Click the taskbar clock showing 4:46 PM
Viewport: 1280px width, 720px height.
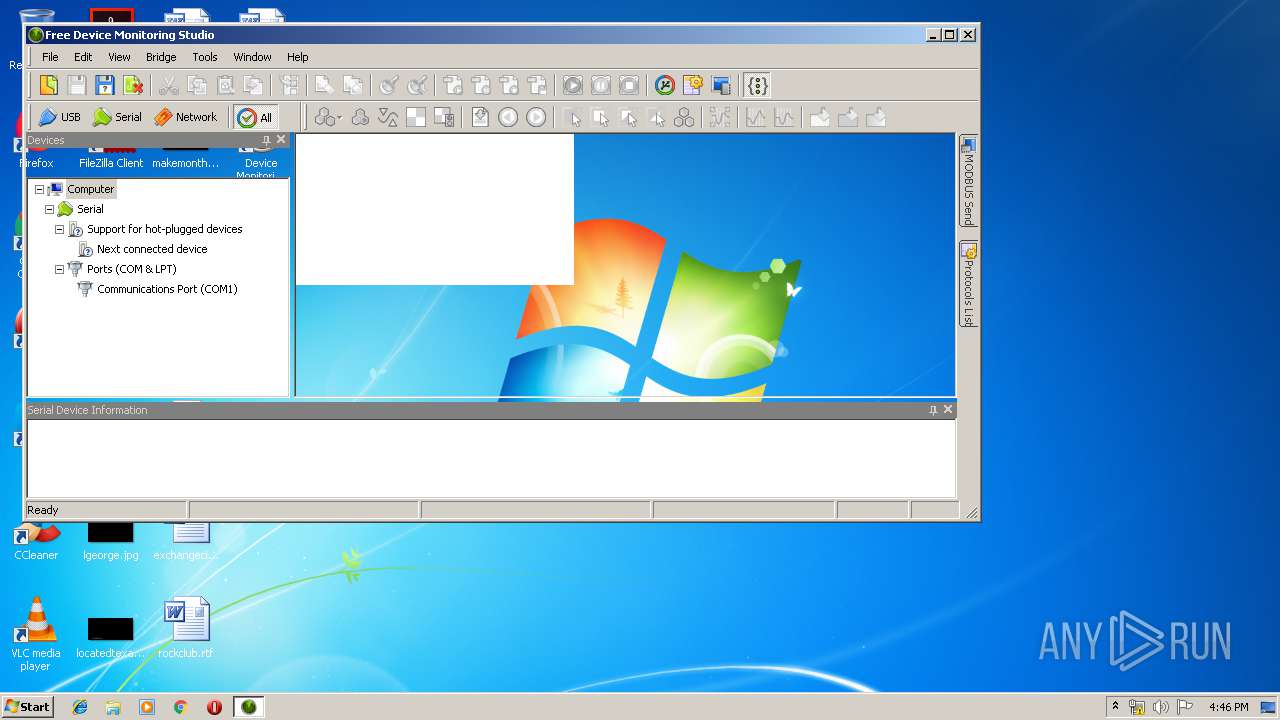[1228, 707]
